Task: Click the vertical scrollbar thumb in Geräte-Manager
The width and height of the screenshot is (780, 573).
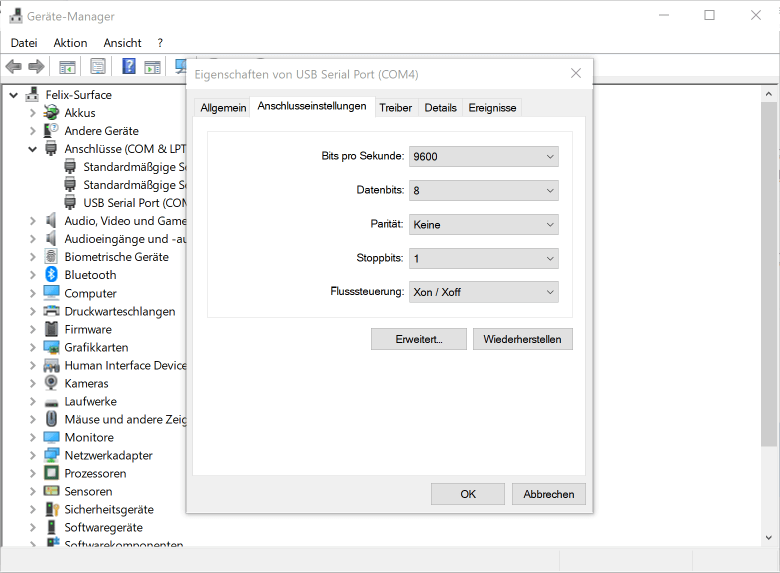Action: coord(769,274)
